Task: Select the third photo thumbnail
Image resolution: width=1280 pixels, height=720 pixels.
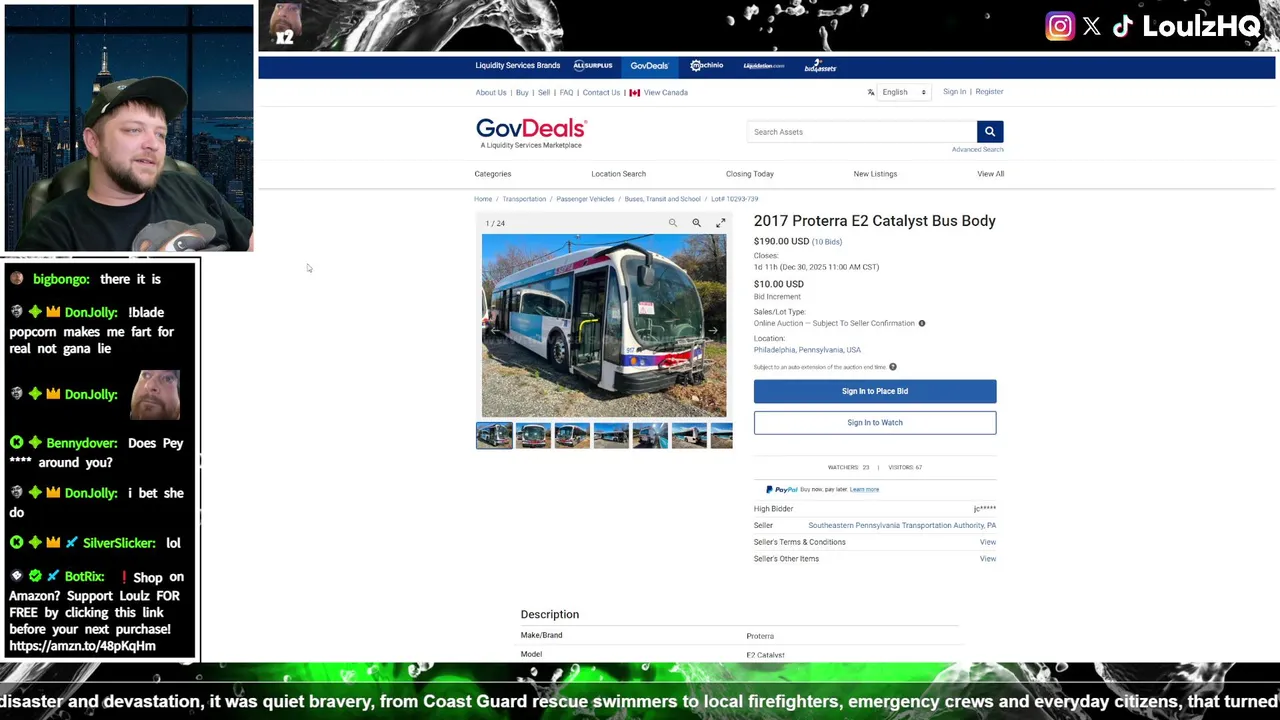Action: [572, 435]
